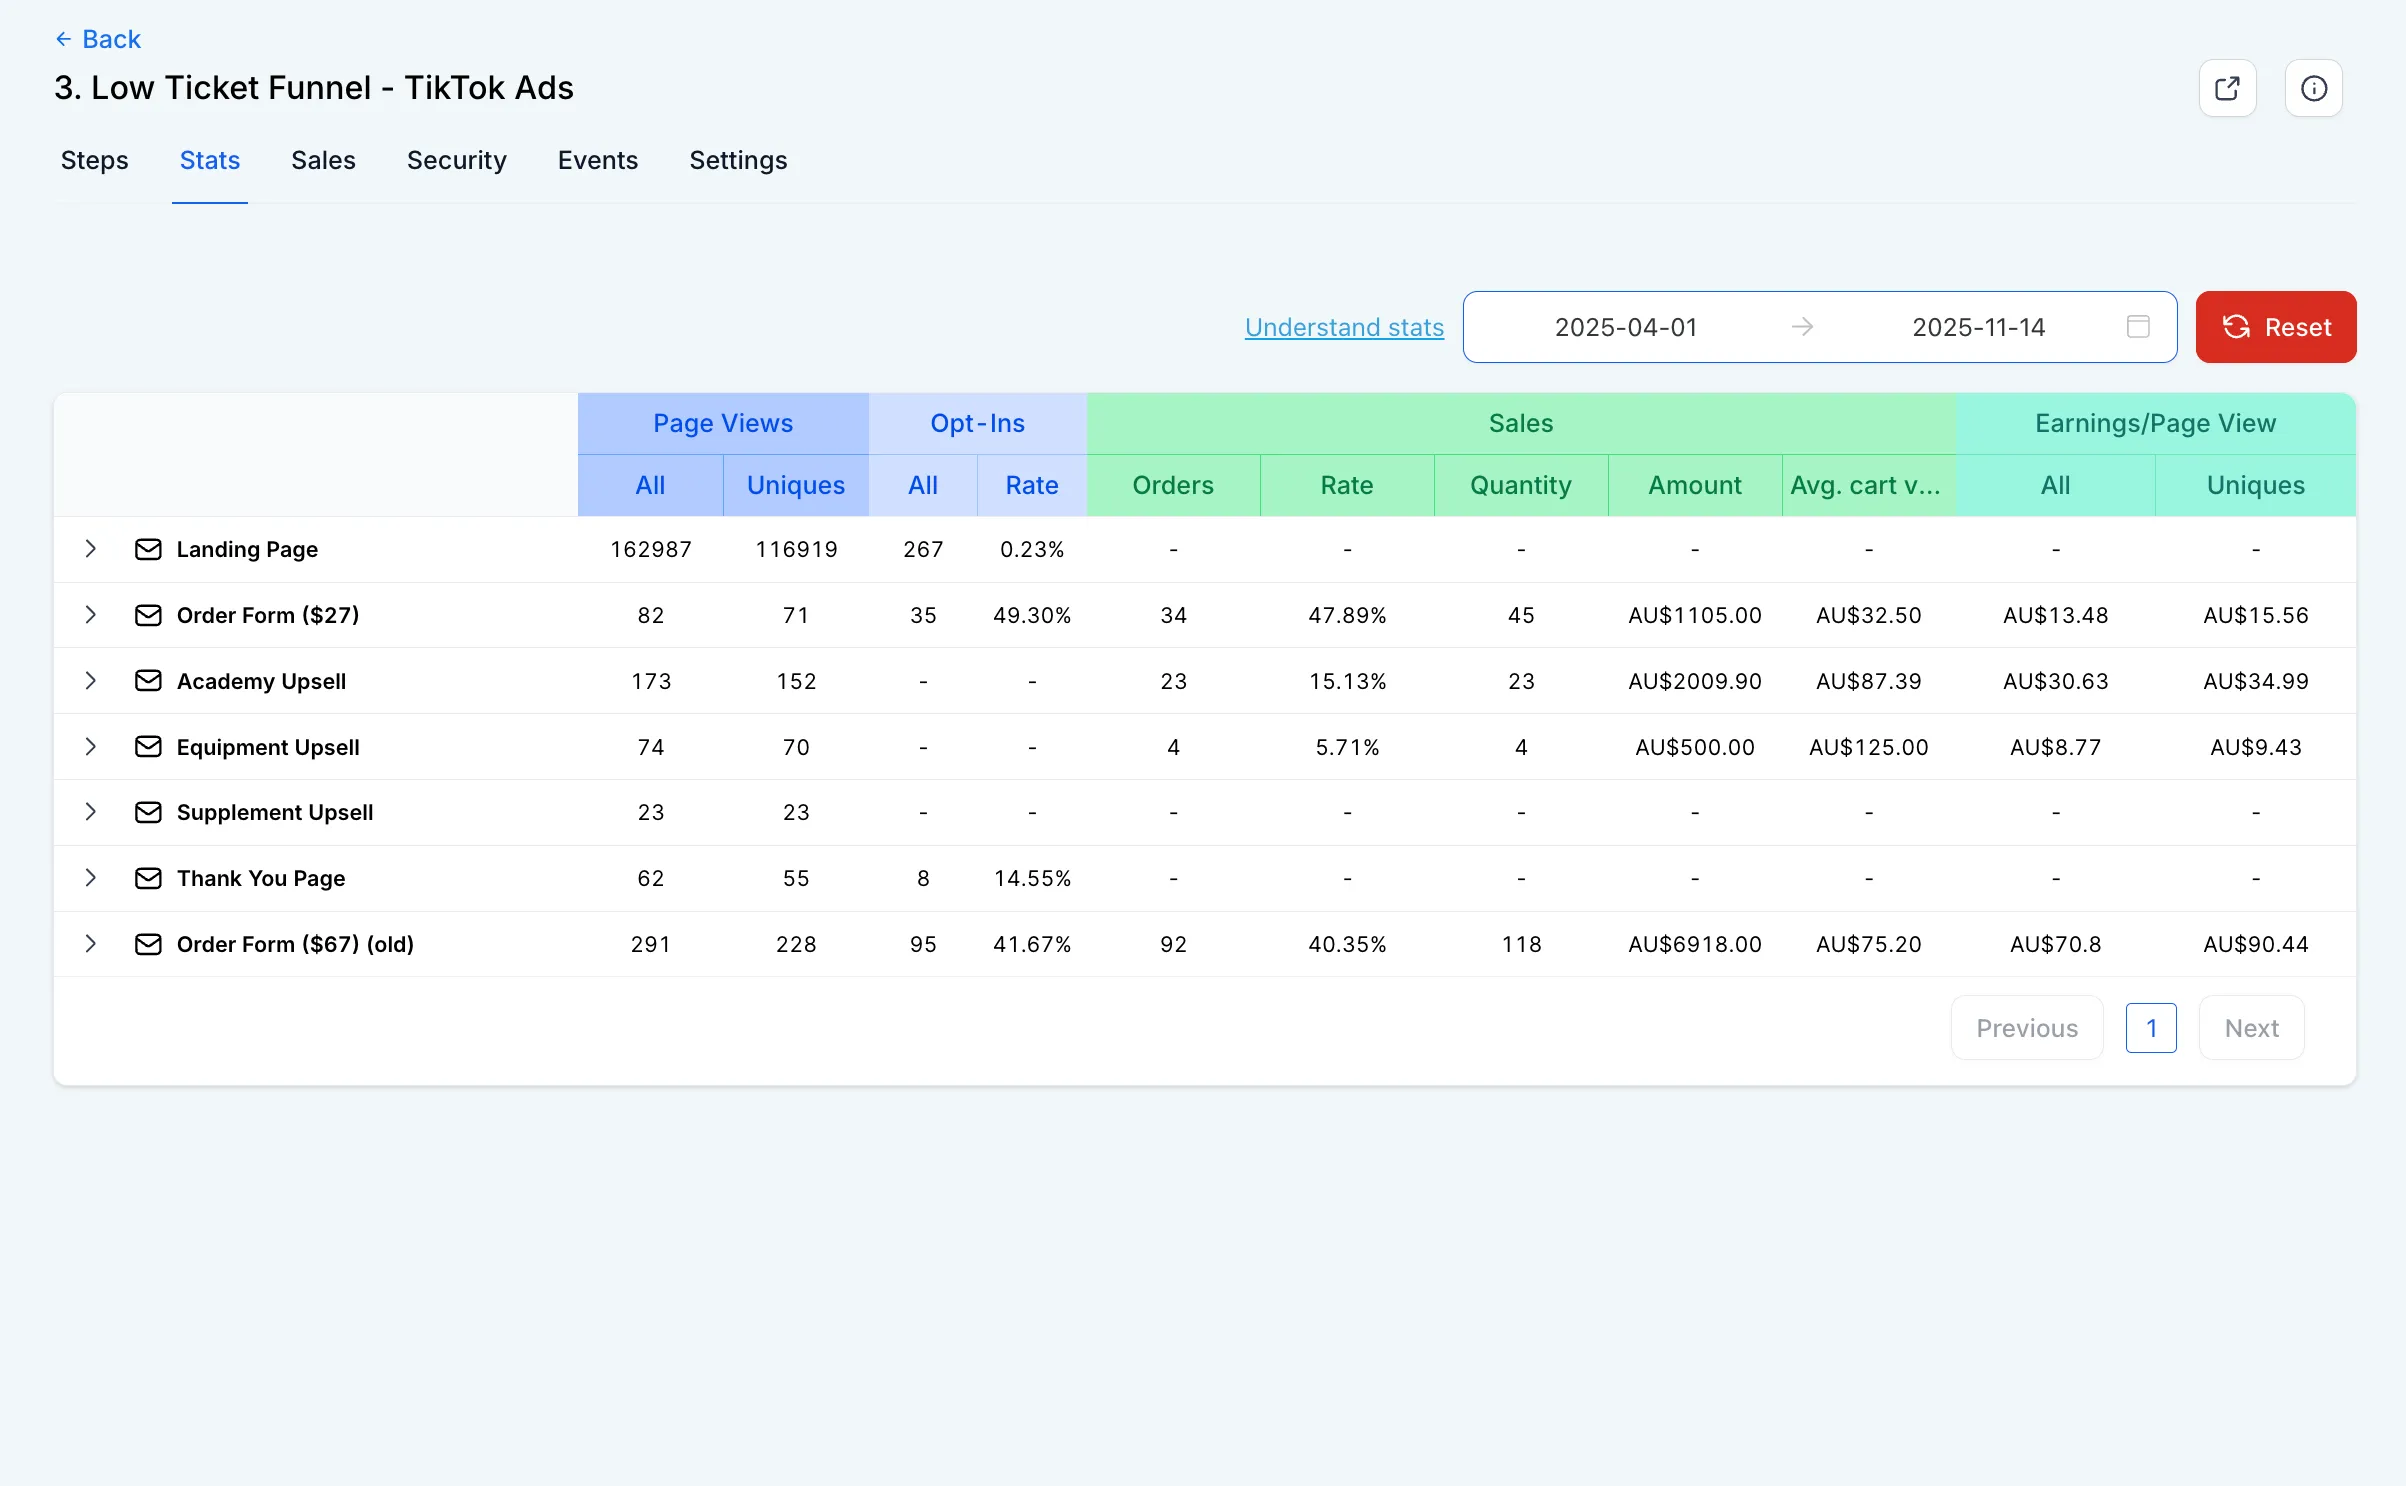The image size is (2406, 1486).
Task: Expand the Landing Page row
Action: point(91,549)
